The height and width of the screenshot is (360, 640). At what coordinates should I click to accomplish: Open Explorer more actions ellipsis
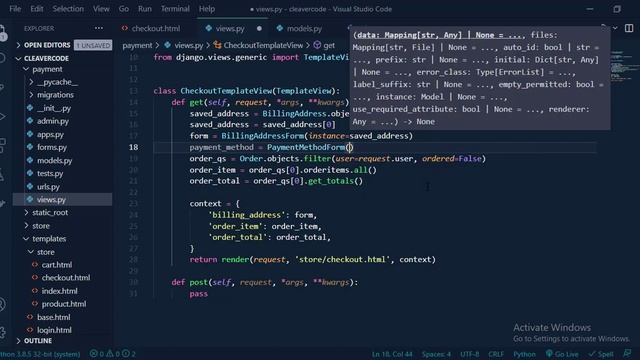pyautogui.click(x=99, y=28)
